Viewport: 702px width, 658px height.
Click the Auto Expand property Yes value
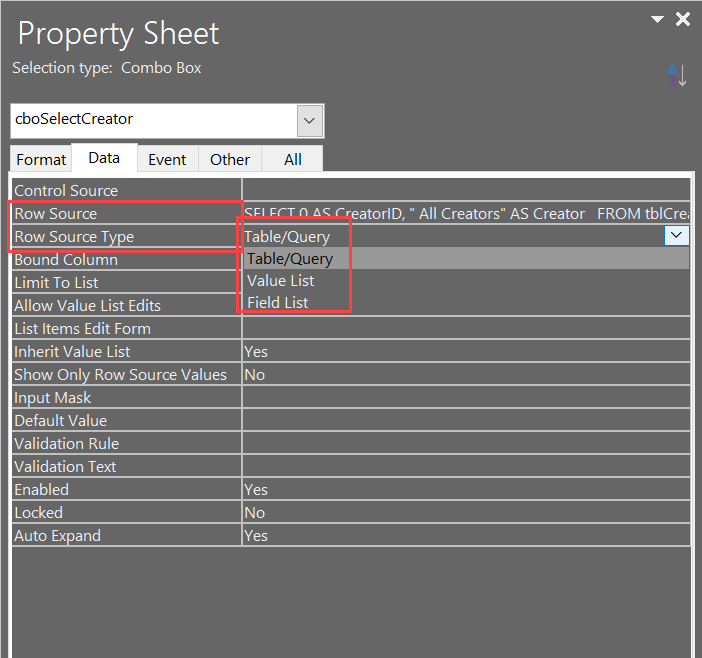point(465,535)
